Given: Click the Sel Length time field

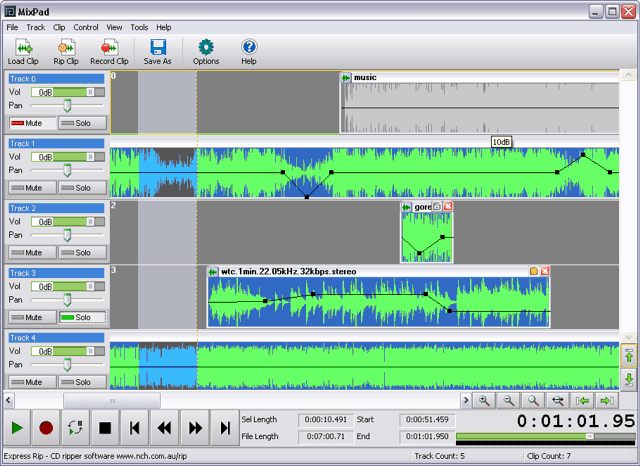Looking at the screenshot, I should pos(326,419).
